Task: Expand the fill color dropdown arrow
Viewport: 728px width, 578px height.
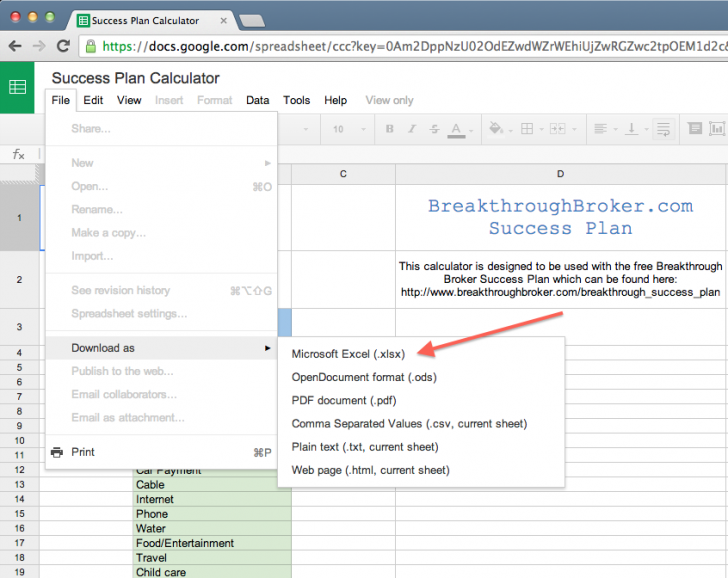Action: coord(511,130)
